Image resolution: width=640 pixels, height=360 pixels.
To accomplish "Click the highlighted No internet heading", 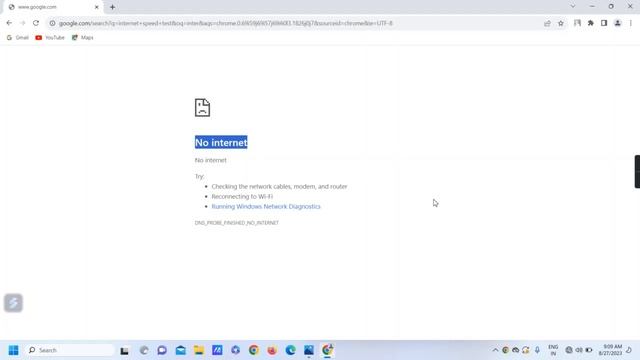I will tap(221, 142).
